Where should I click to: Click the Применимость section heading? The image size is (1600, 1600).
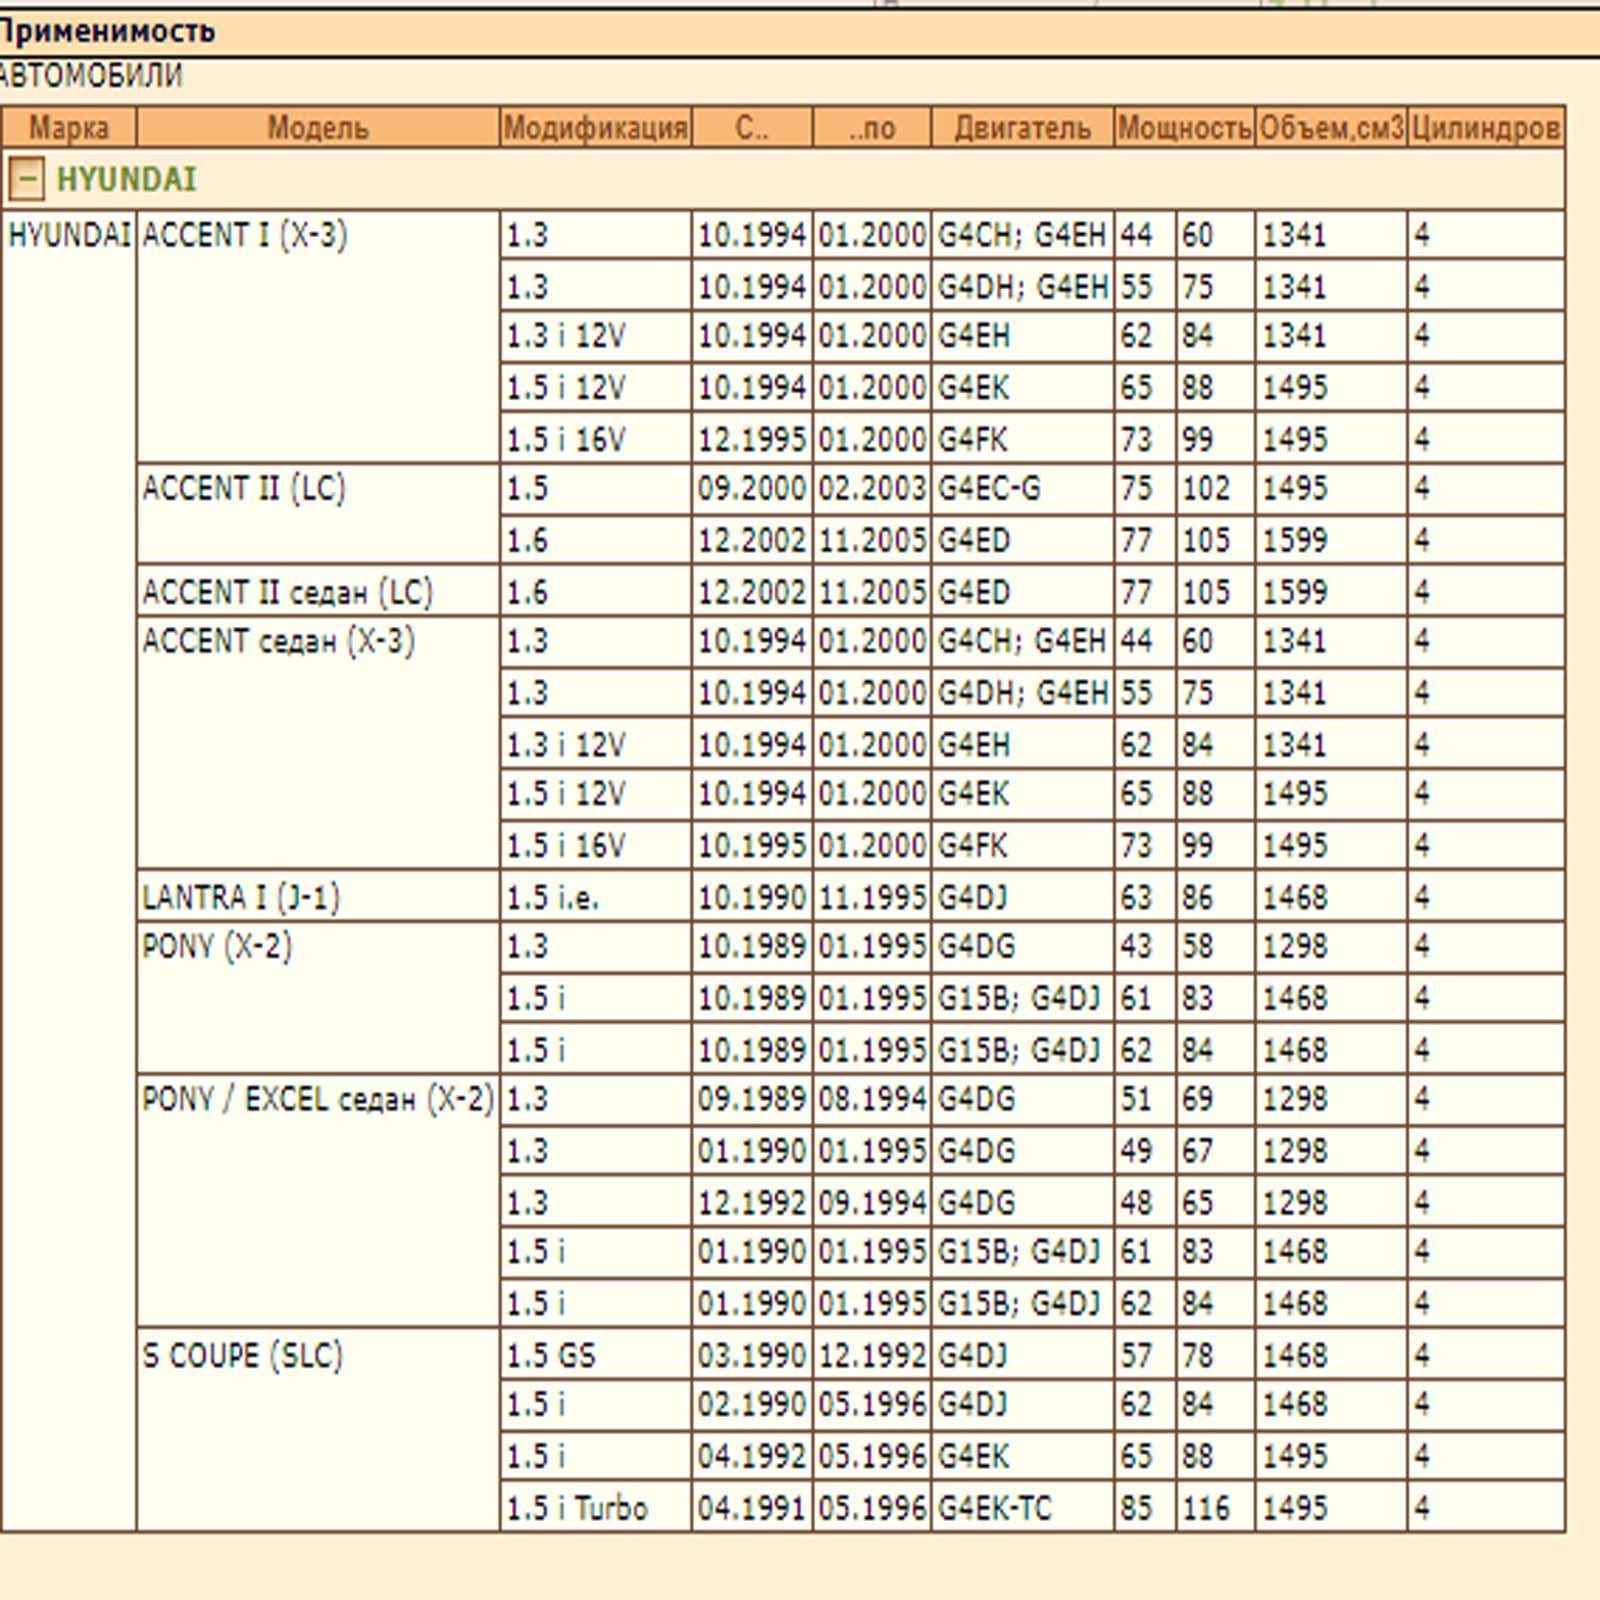pos(107,32)
